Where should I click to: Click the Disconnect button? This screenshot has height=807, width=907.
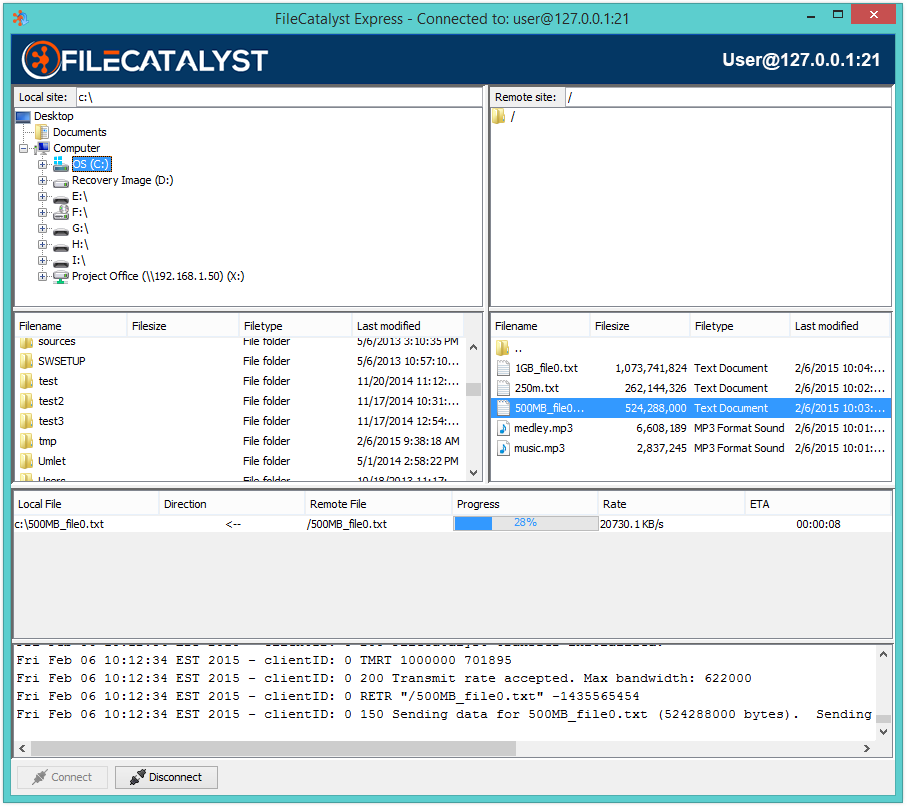pyautogui.click(x=166, y=777)
